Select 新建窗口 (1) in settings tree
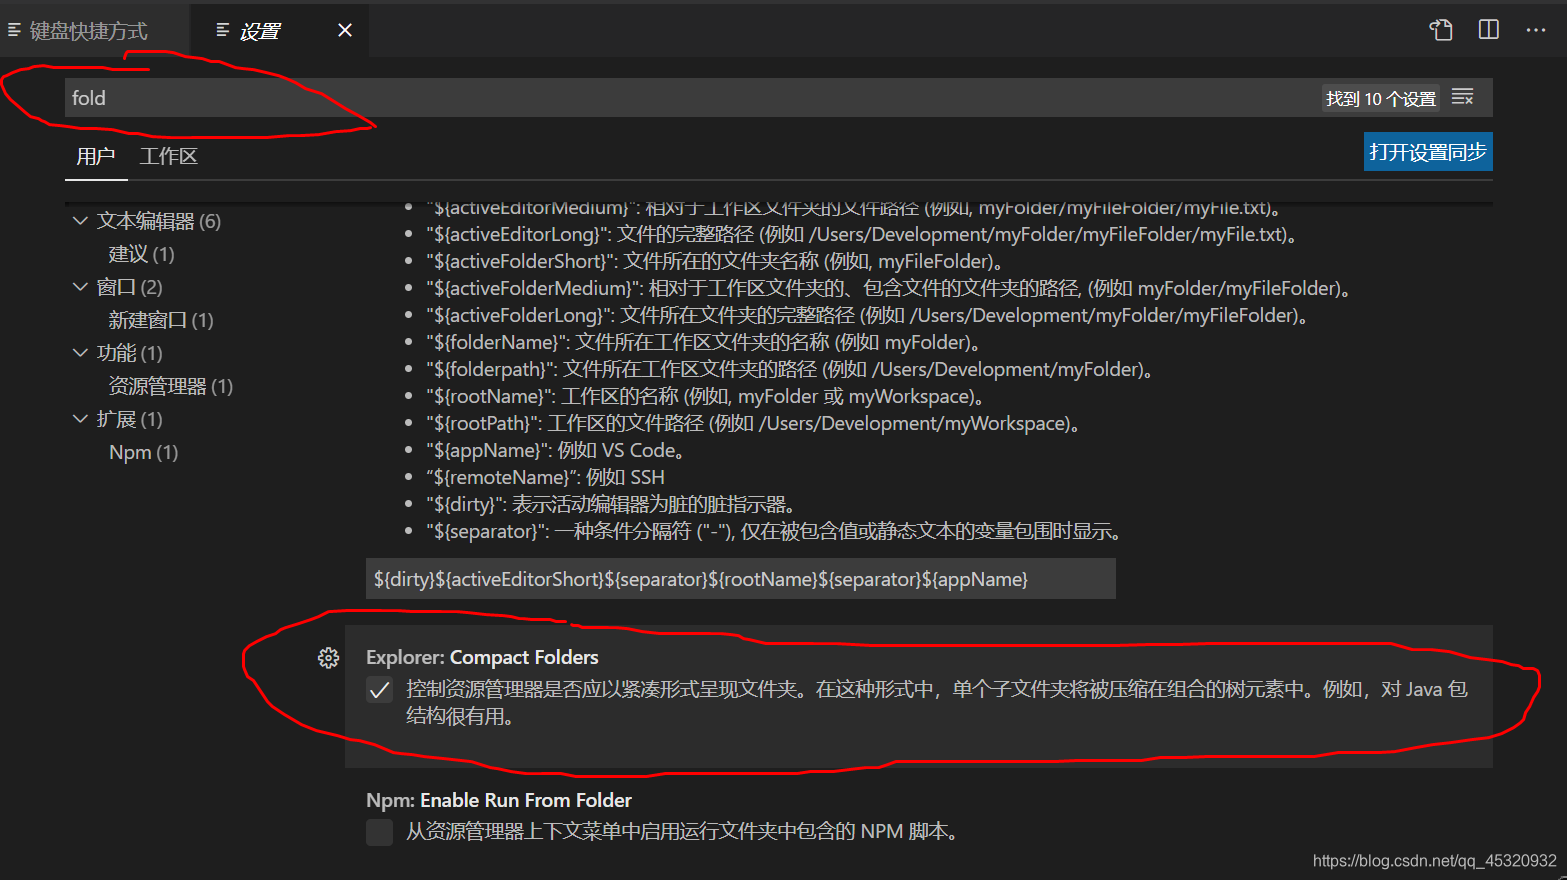This screenshot has width=1567, height=880. pos(161,320)
